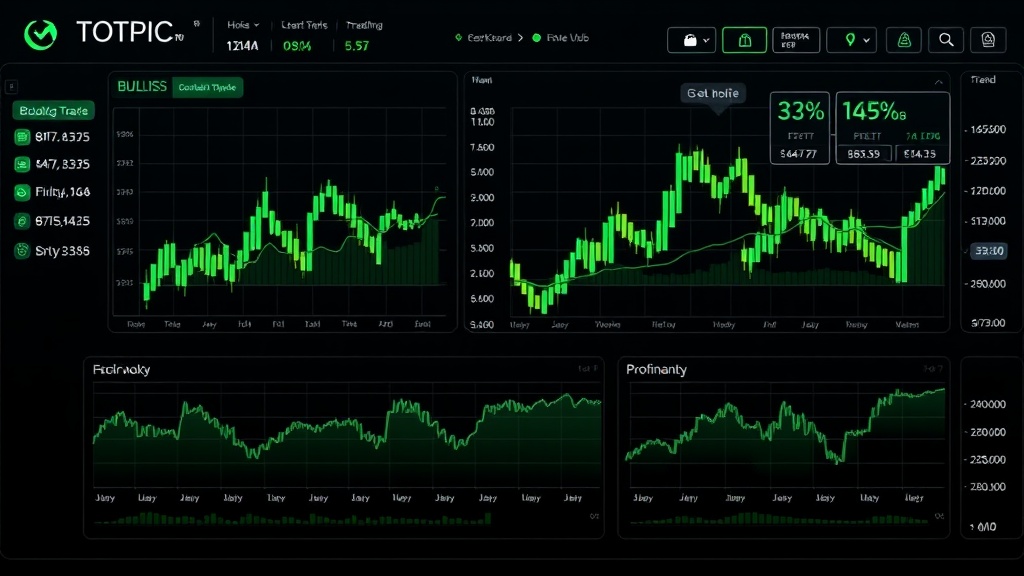The width and height of the screenshot is (1024, 576).
Task: Click the icon beside '8715,1425'
Action: tap(22, 221)
